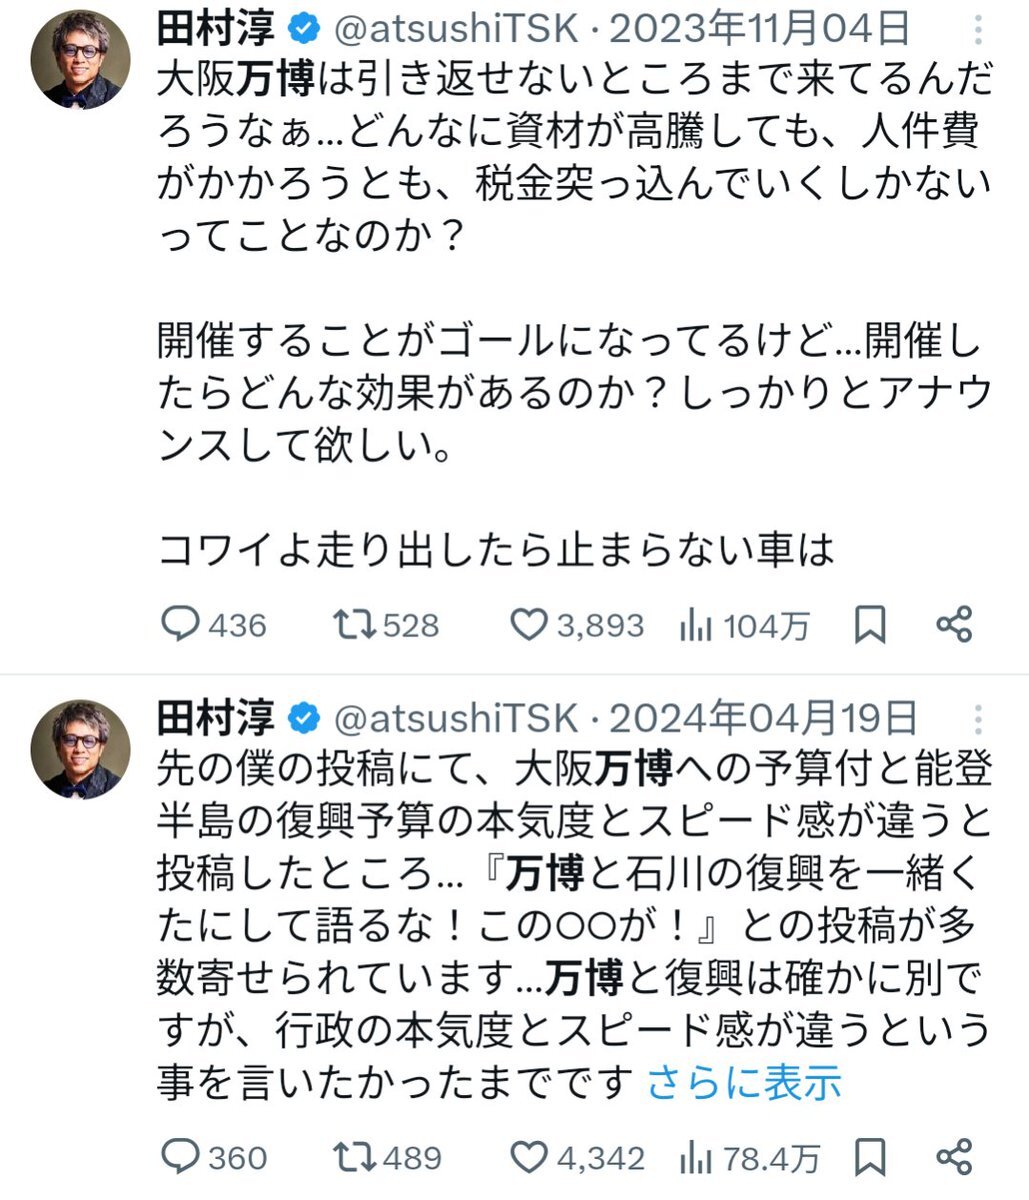The image size is (1029, 1200).
Task: Share the second tweet about 能登半島 budget
Action: (x=955, y=1157)
